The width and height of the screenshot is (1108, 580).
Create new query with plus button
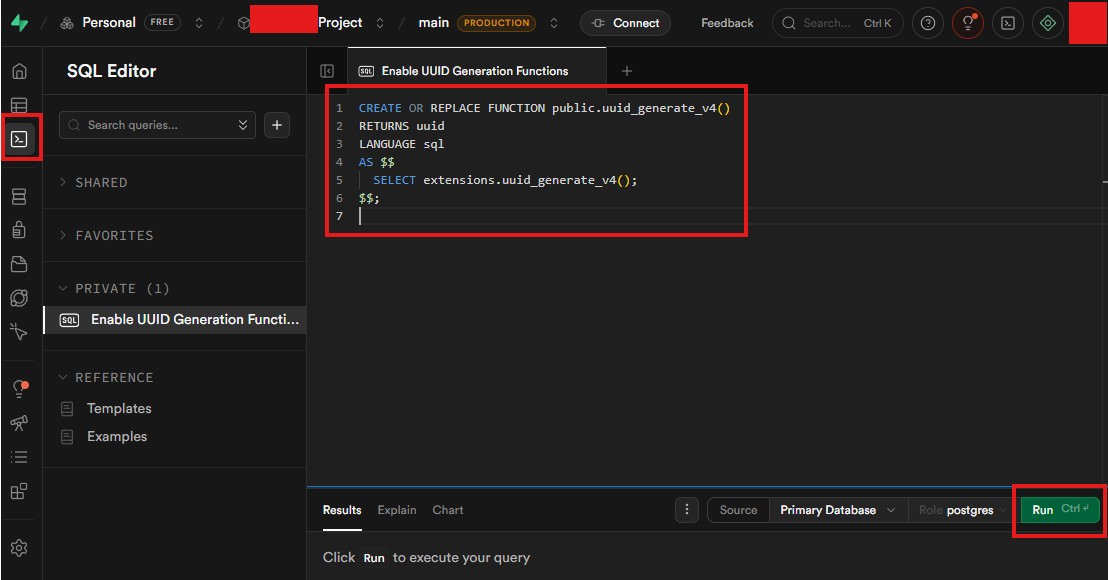277,125
